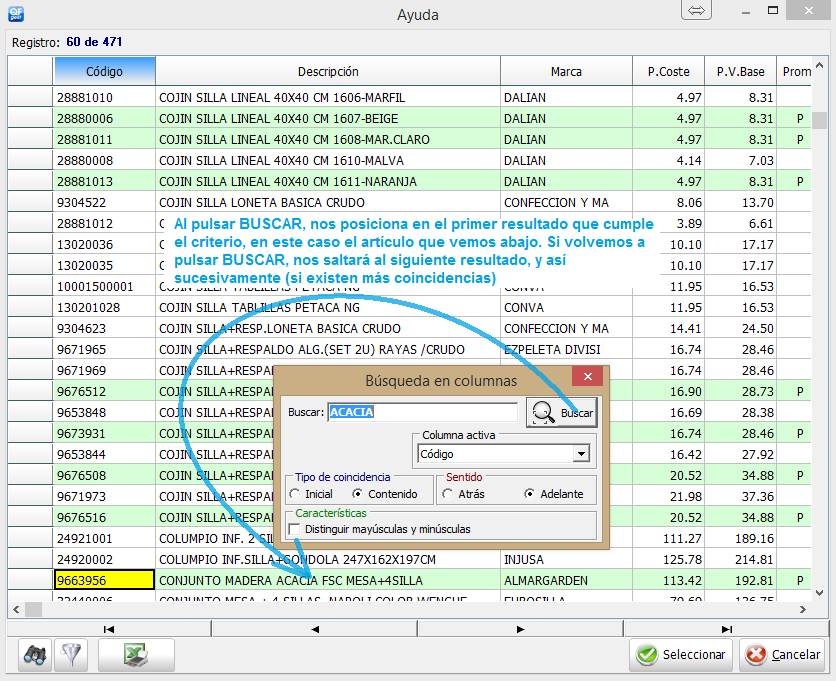Open the funnel filter tool
The height and width of the screenshot is (681, 836).
point(71,654)
